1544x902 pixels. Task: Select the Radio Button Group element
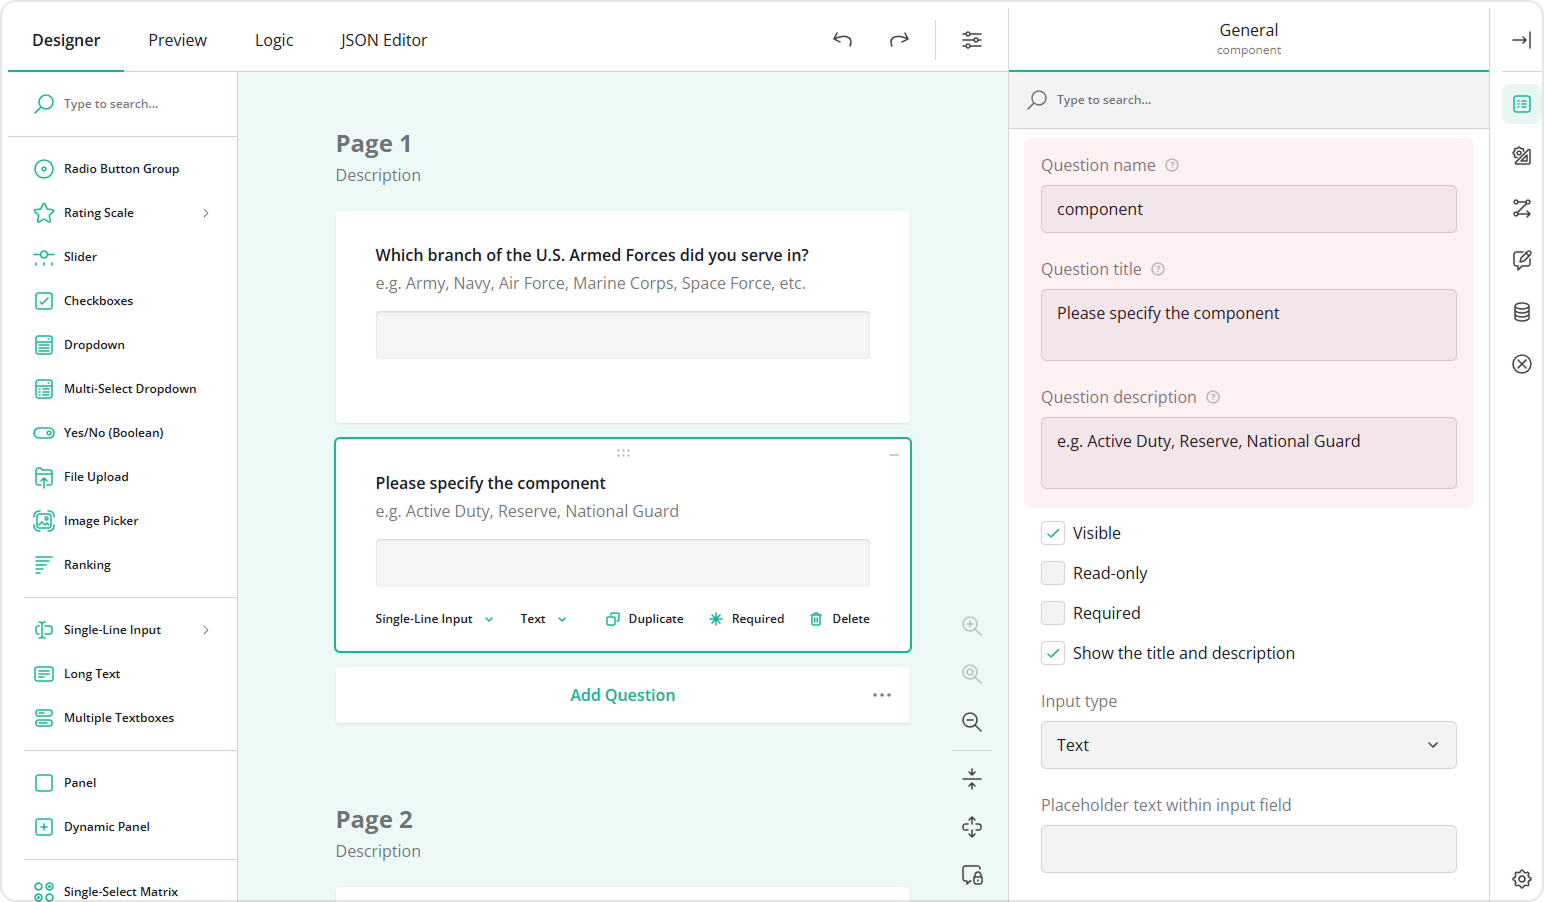[120, 168]
